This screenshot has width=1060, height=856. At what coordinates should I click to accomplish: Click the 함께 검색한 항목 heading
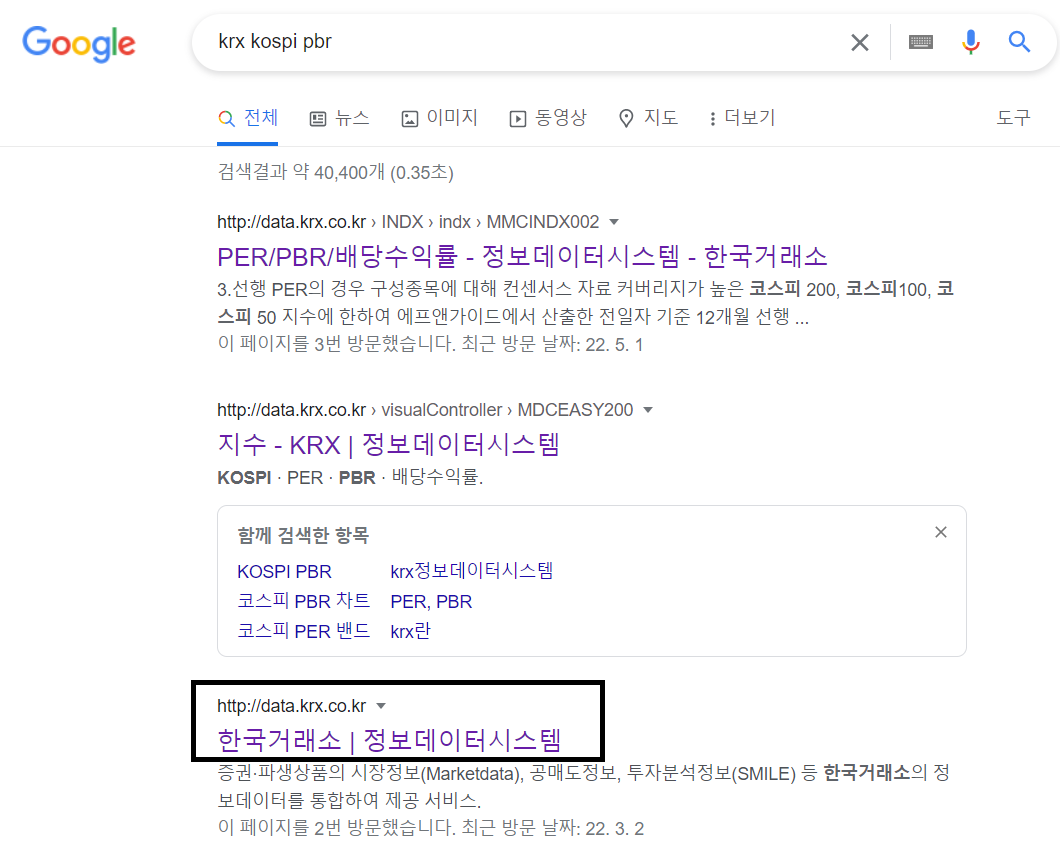[x=303, y=536]
